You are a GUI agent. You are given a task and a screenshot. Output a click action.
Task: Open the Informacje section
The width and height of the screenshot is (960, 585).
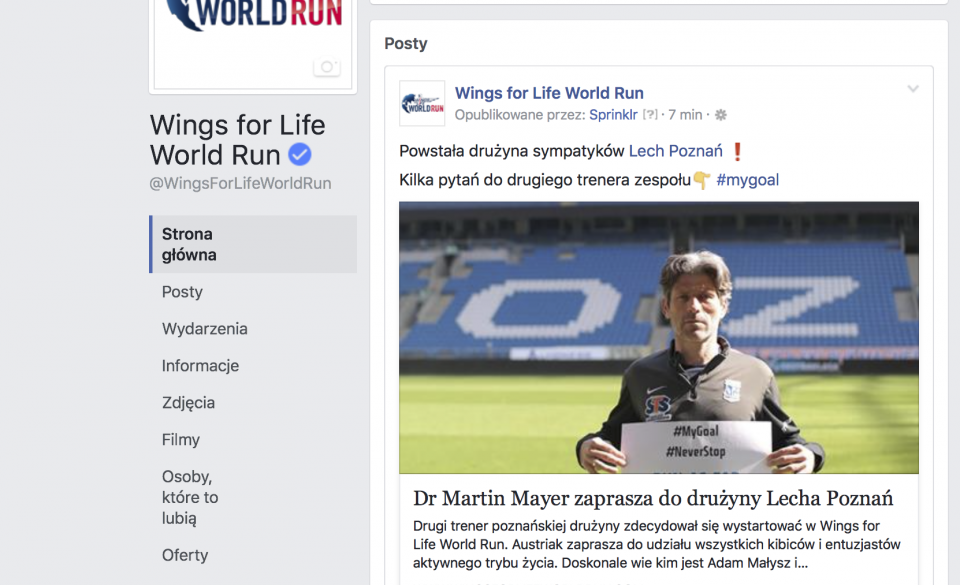point(200,366)
